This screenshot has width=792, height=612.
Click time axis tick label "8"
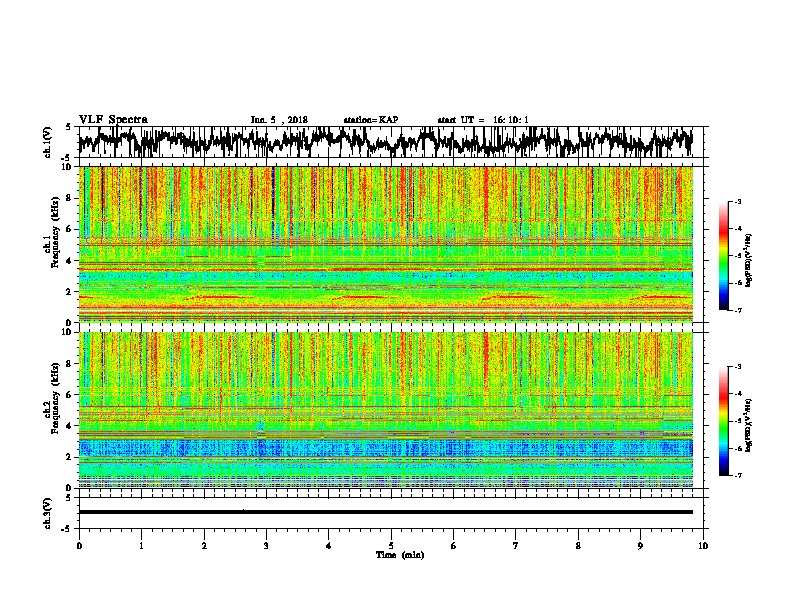[578, 546]
